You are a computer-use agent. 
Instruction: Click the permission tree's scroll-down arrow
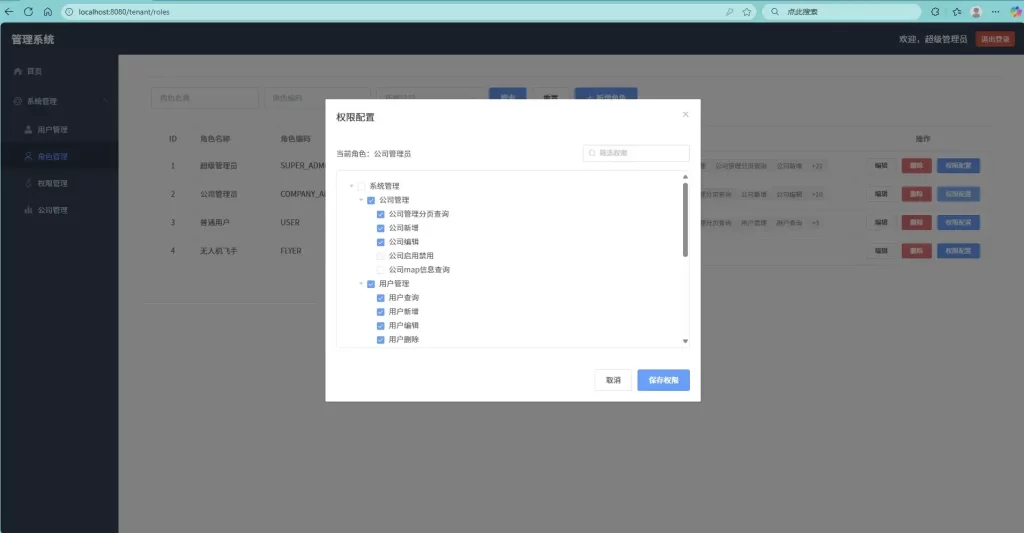tap(685, 341)
